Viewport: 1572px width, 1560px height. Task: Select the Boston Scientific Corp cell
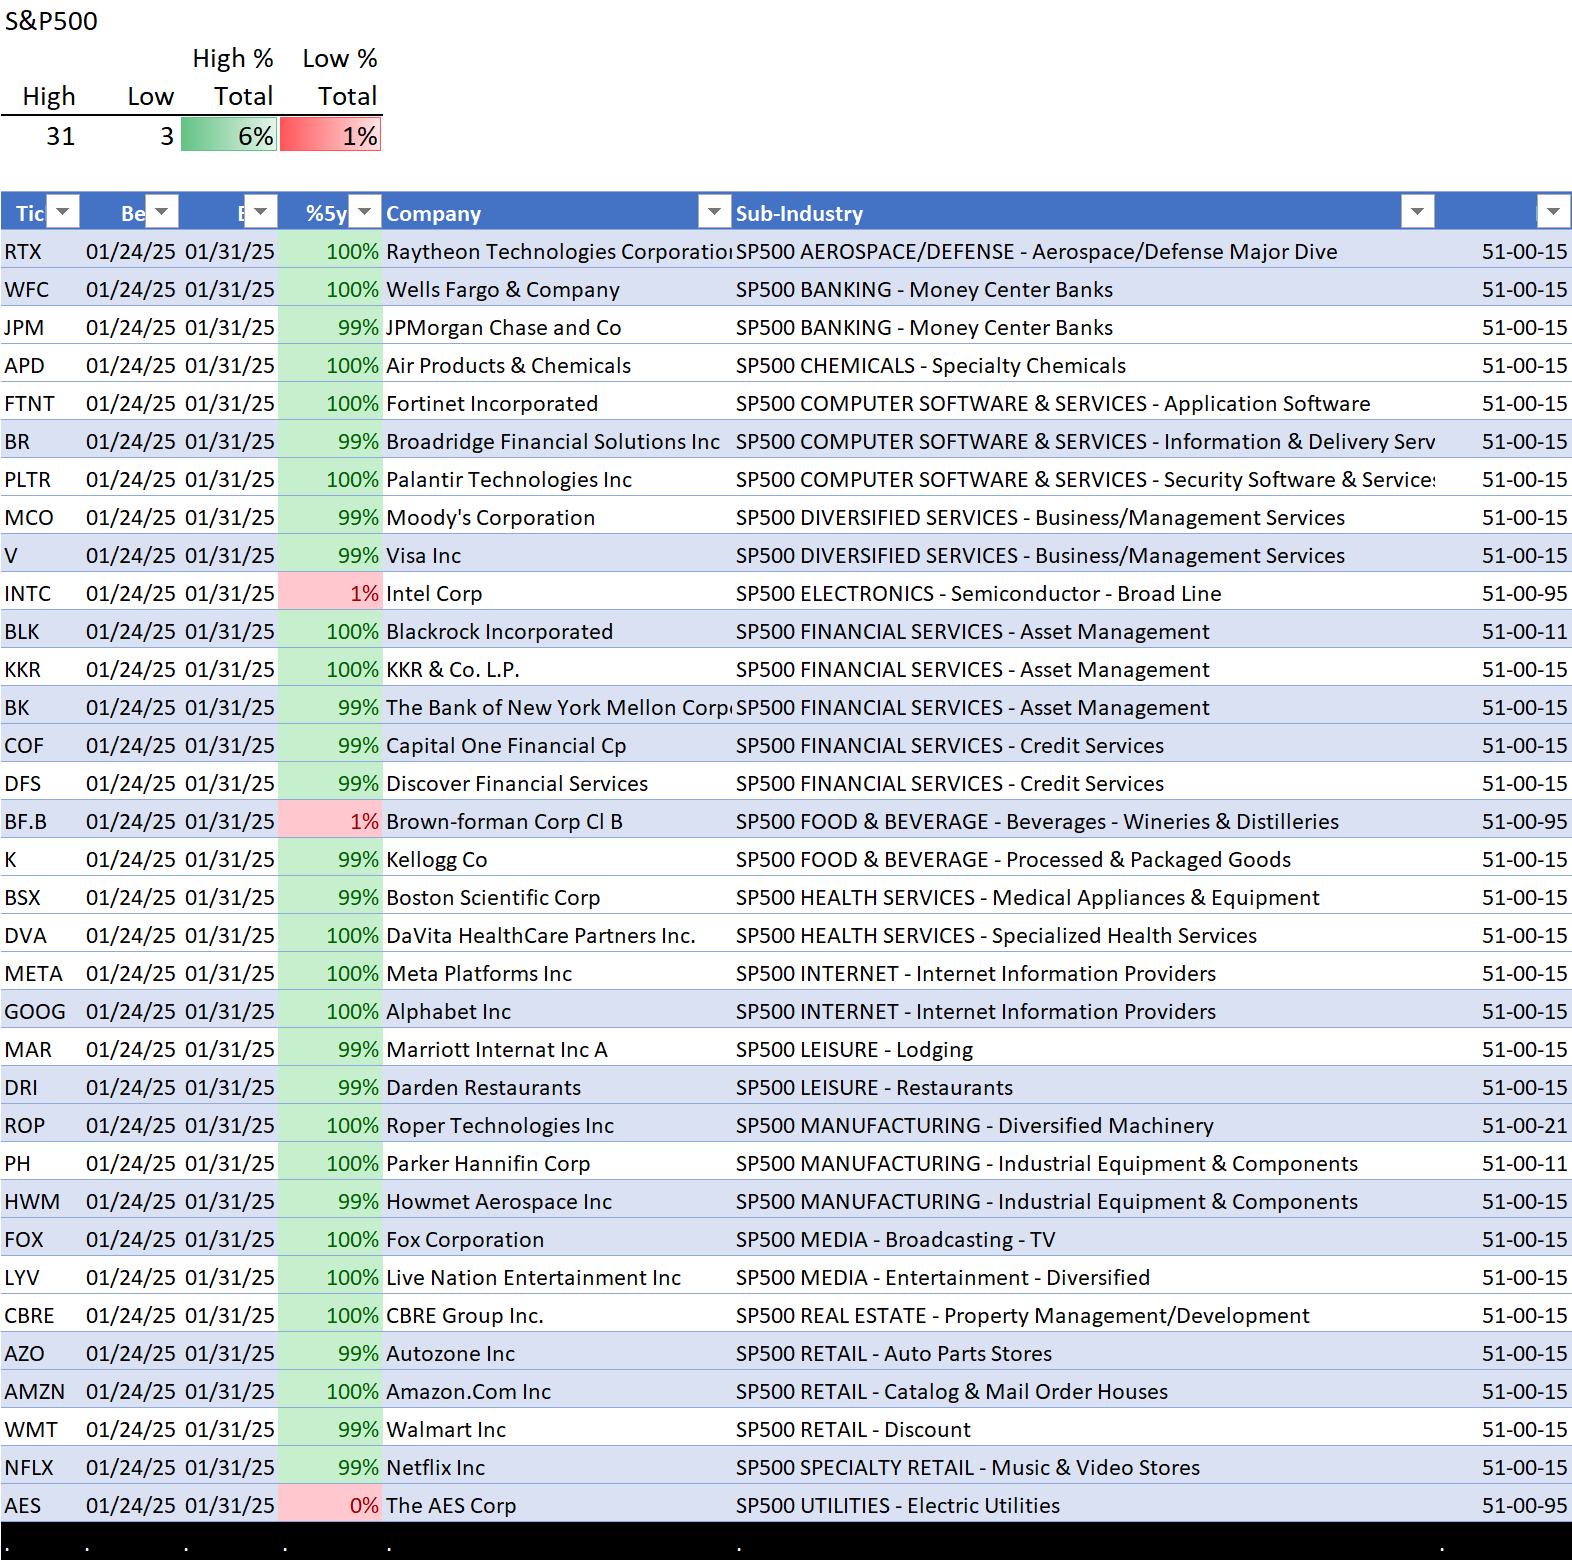pos(557,897)
